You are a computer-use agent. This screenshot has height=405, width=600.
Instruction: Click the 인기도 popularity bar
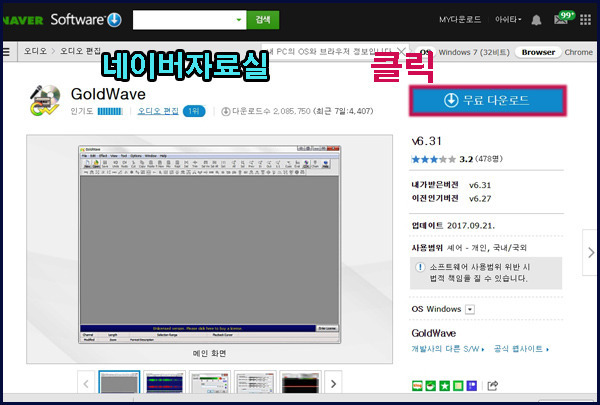(x=110, y=111)
